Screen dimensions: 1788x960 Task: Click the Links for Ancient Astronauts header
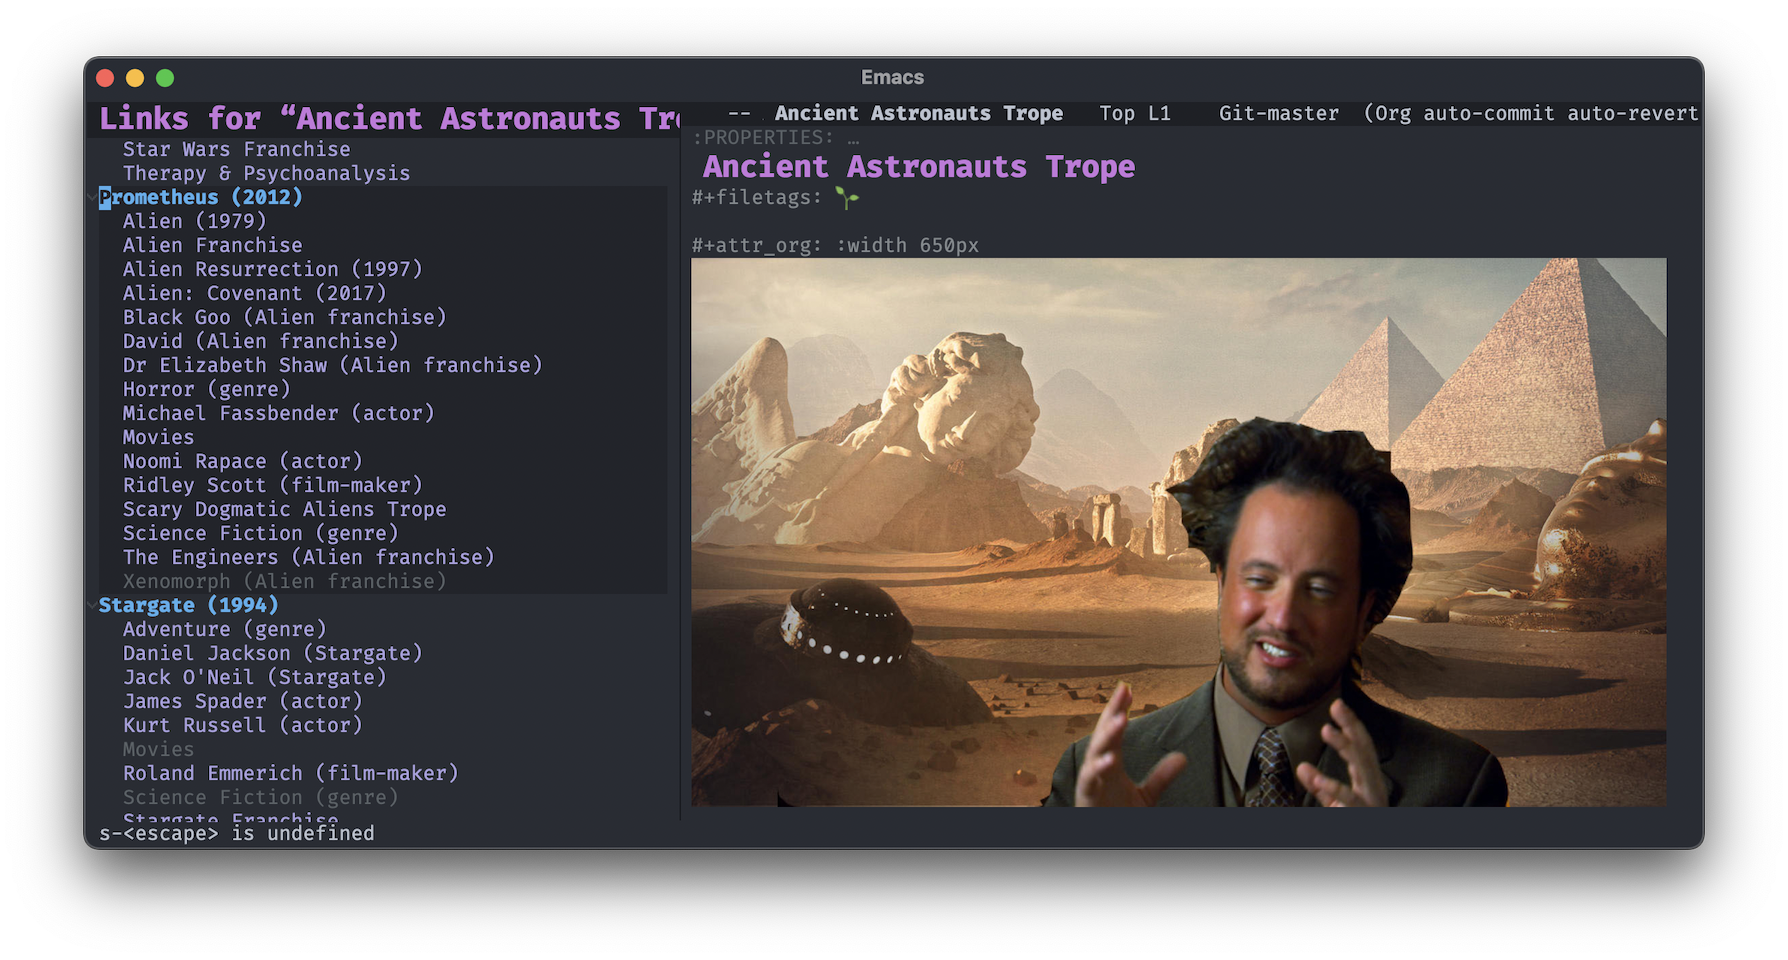click(390, 118)
